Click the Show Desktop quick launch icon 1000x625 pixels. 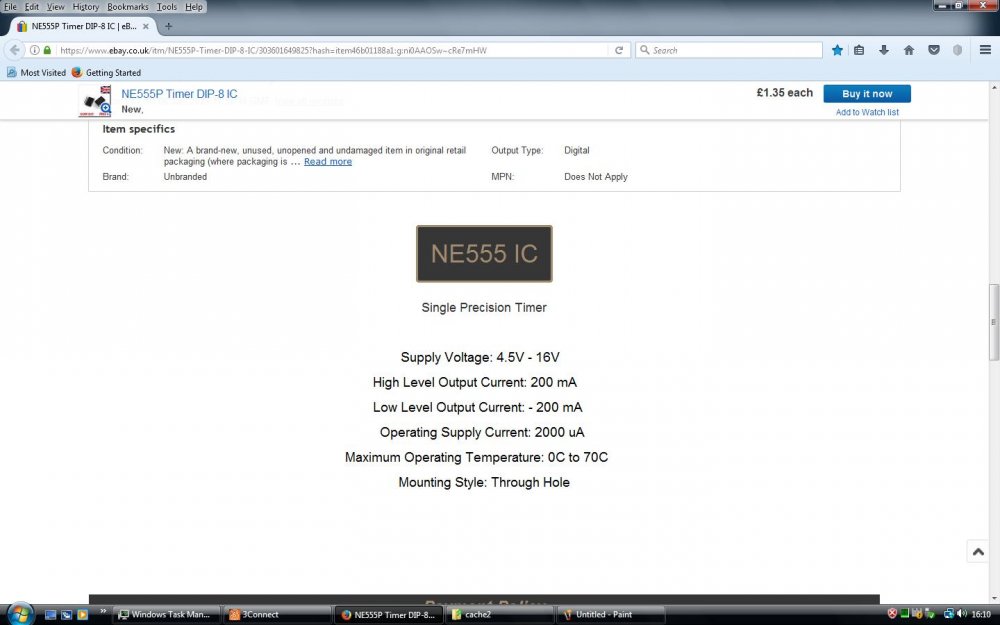pyautogui.click(x=50, y=615)
